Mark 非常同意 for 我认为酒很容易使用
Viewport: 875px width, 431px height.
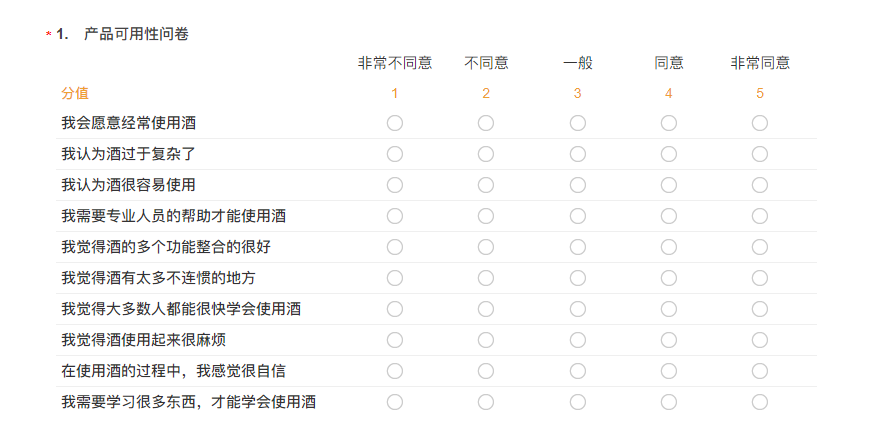[759, 185]
